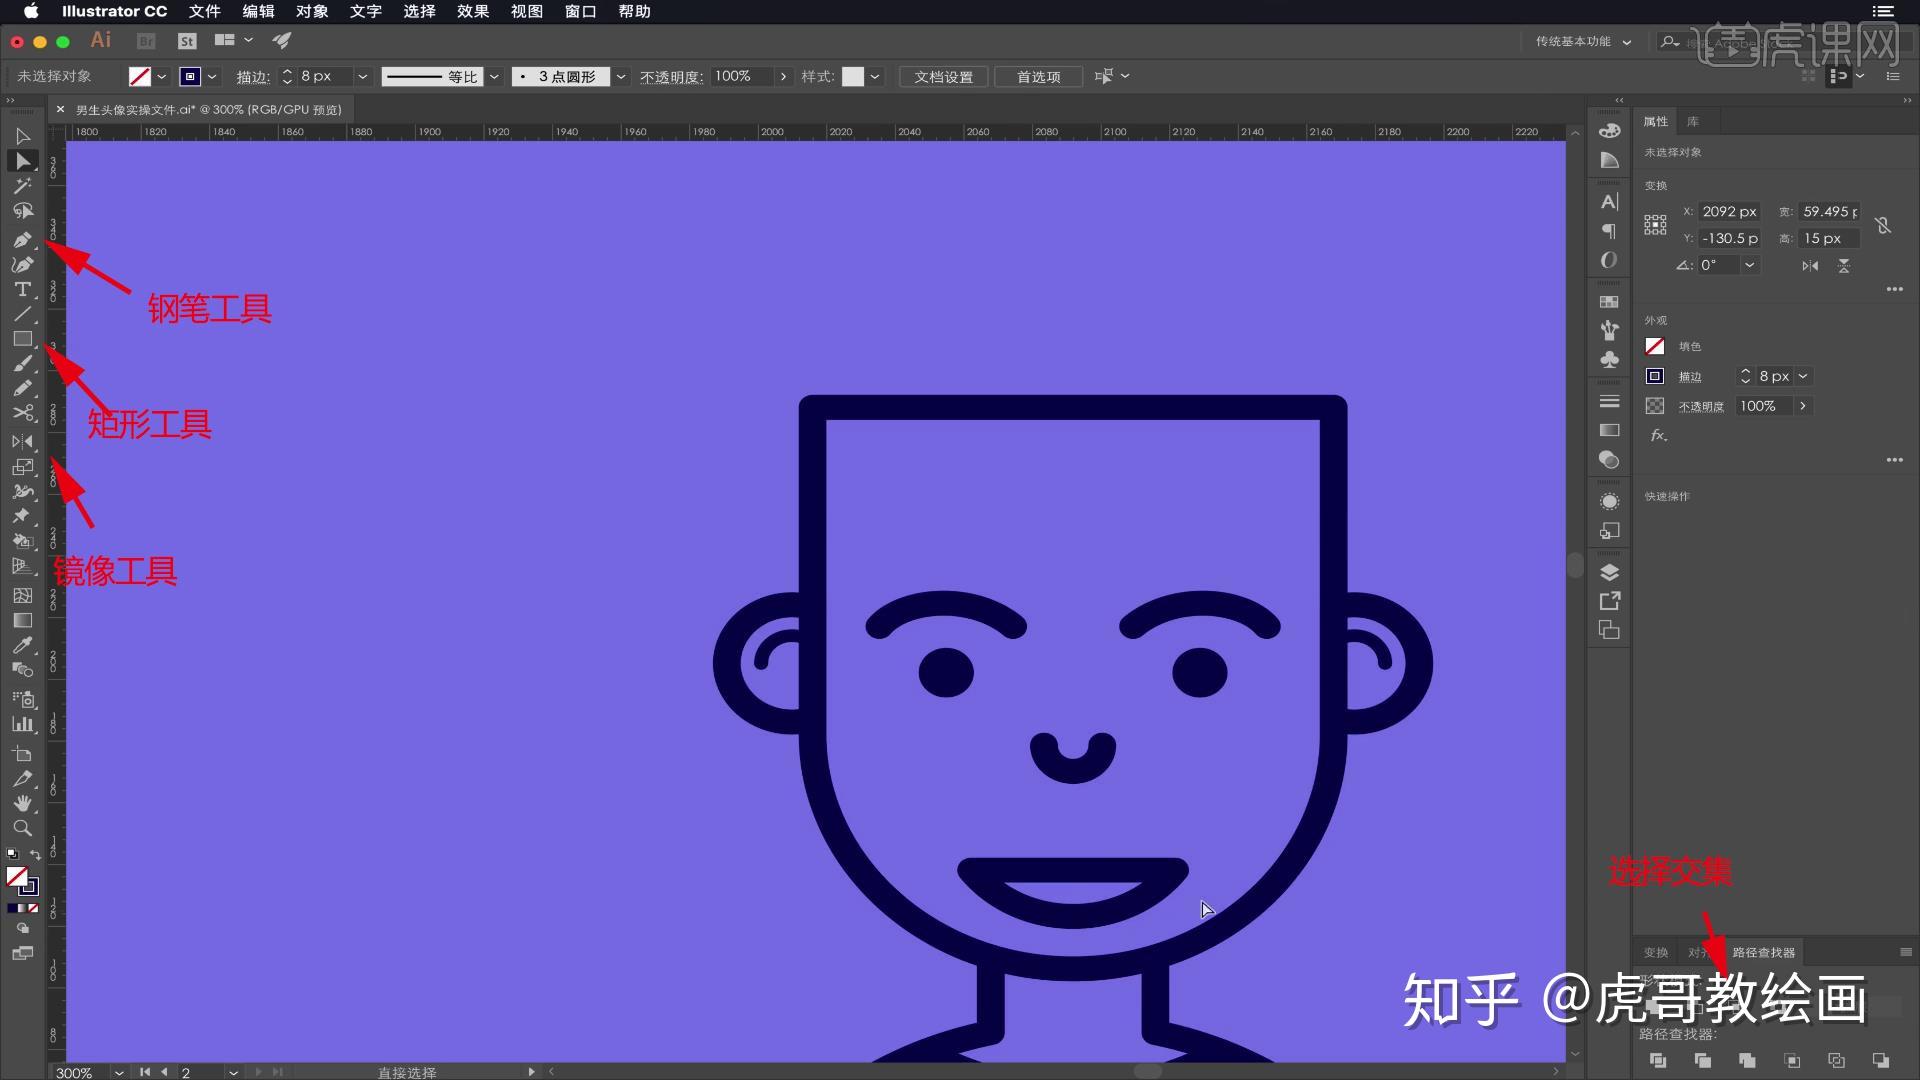The image size is (1920, 1080).
Task: Toggle constrain width and height proportions
Action: tap(1883, 225)
